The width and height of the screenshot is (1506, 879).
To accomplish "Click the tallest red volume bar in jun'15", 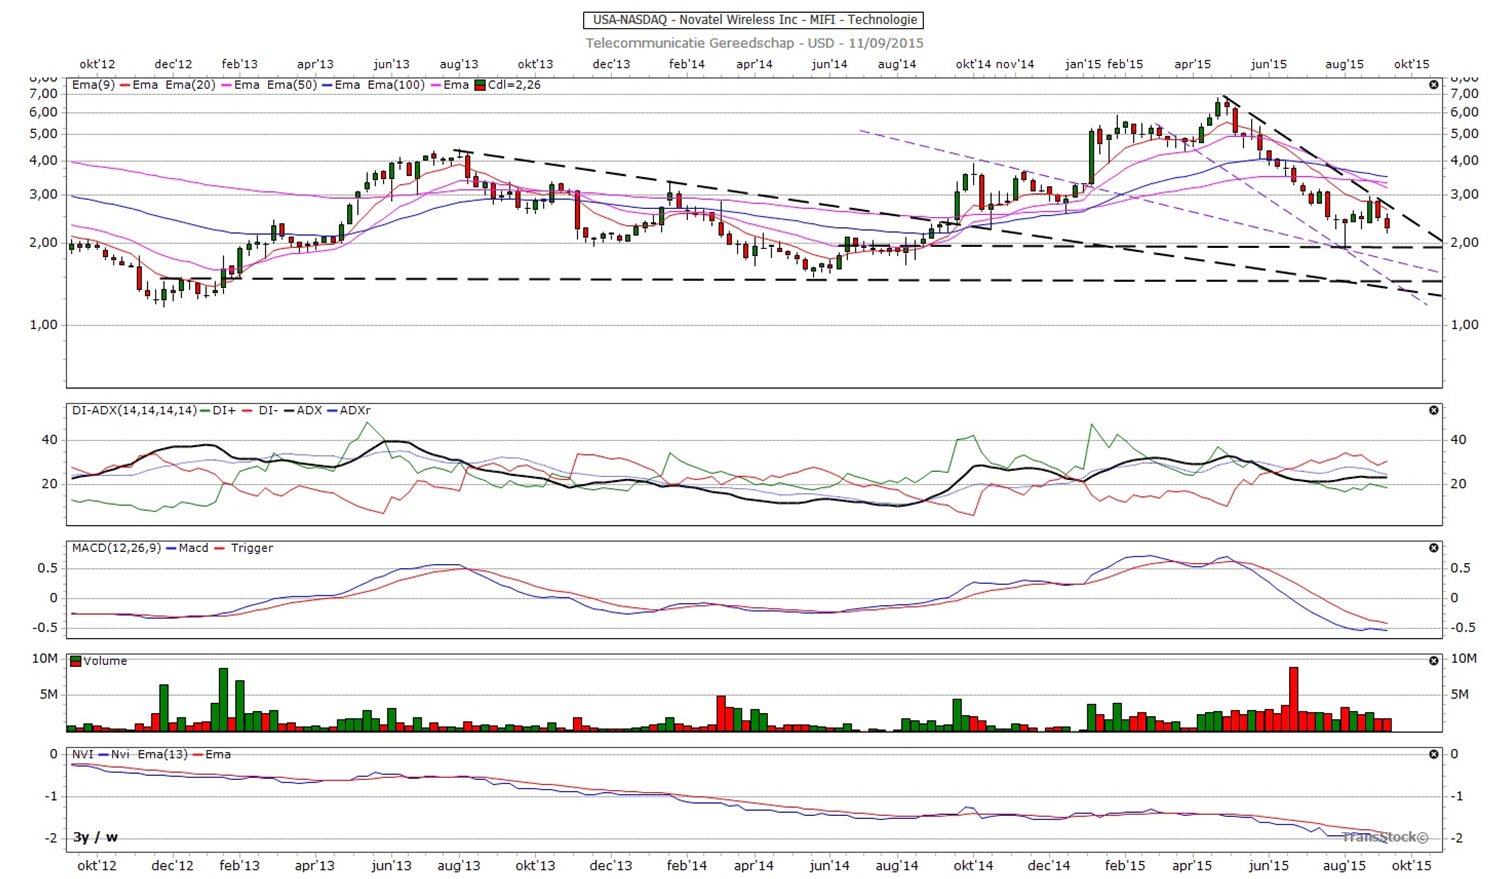I will point(1294,699).
